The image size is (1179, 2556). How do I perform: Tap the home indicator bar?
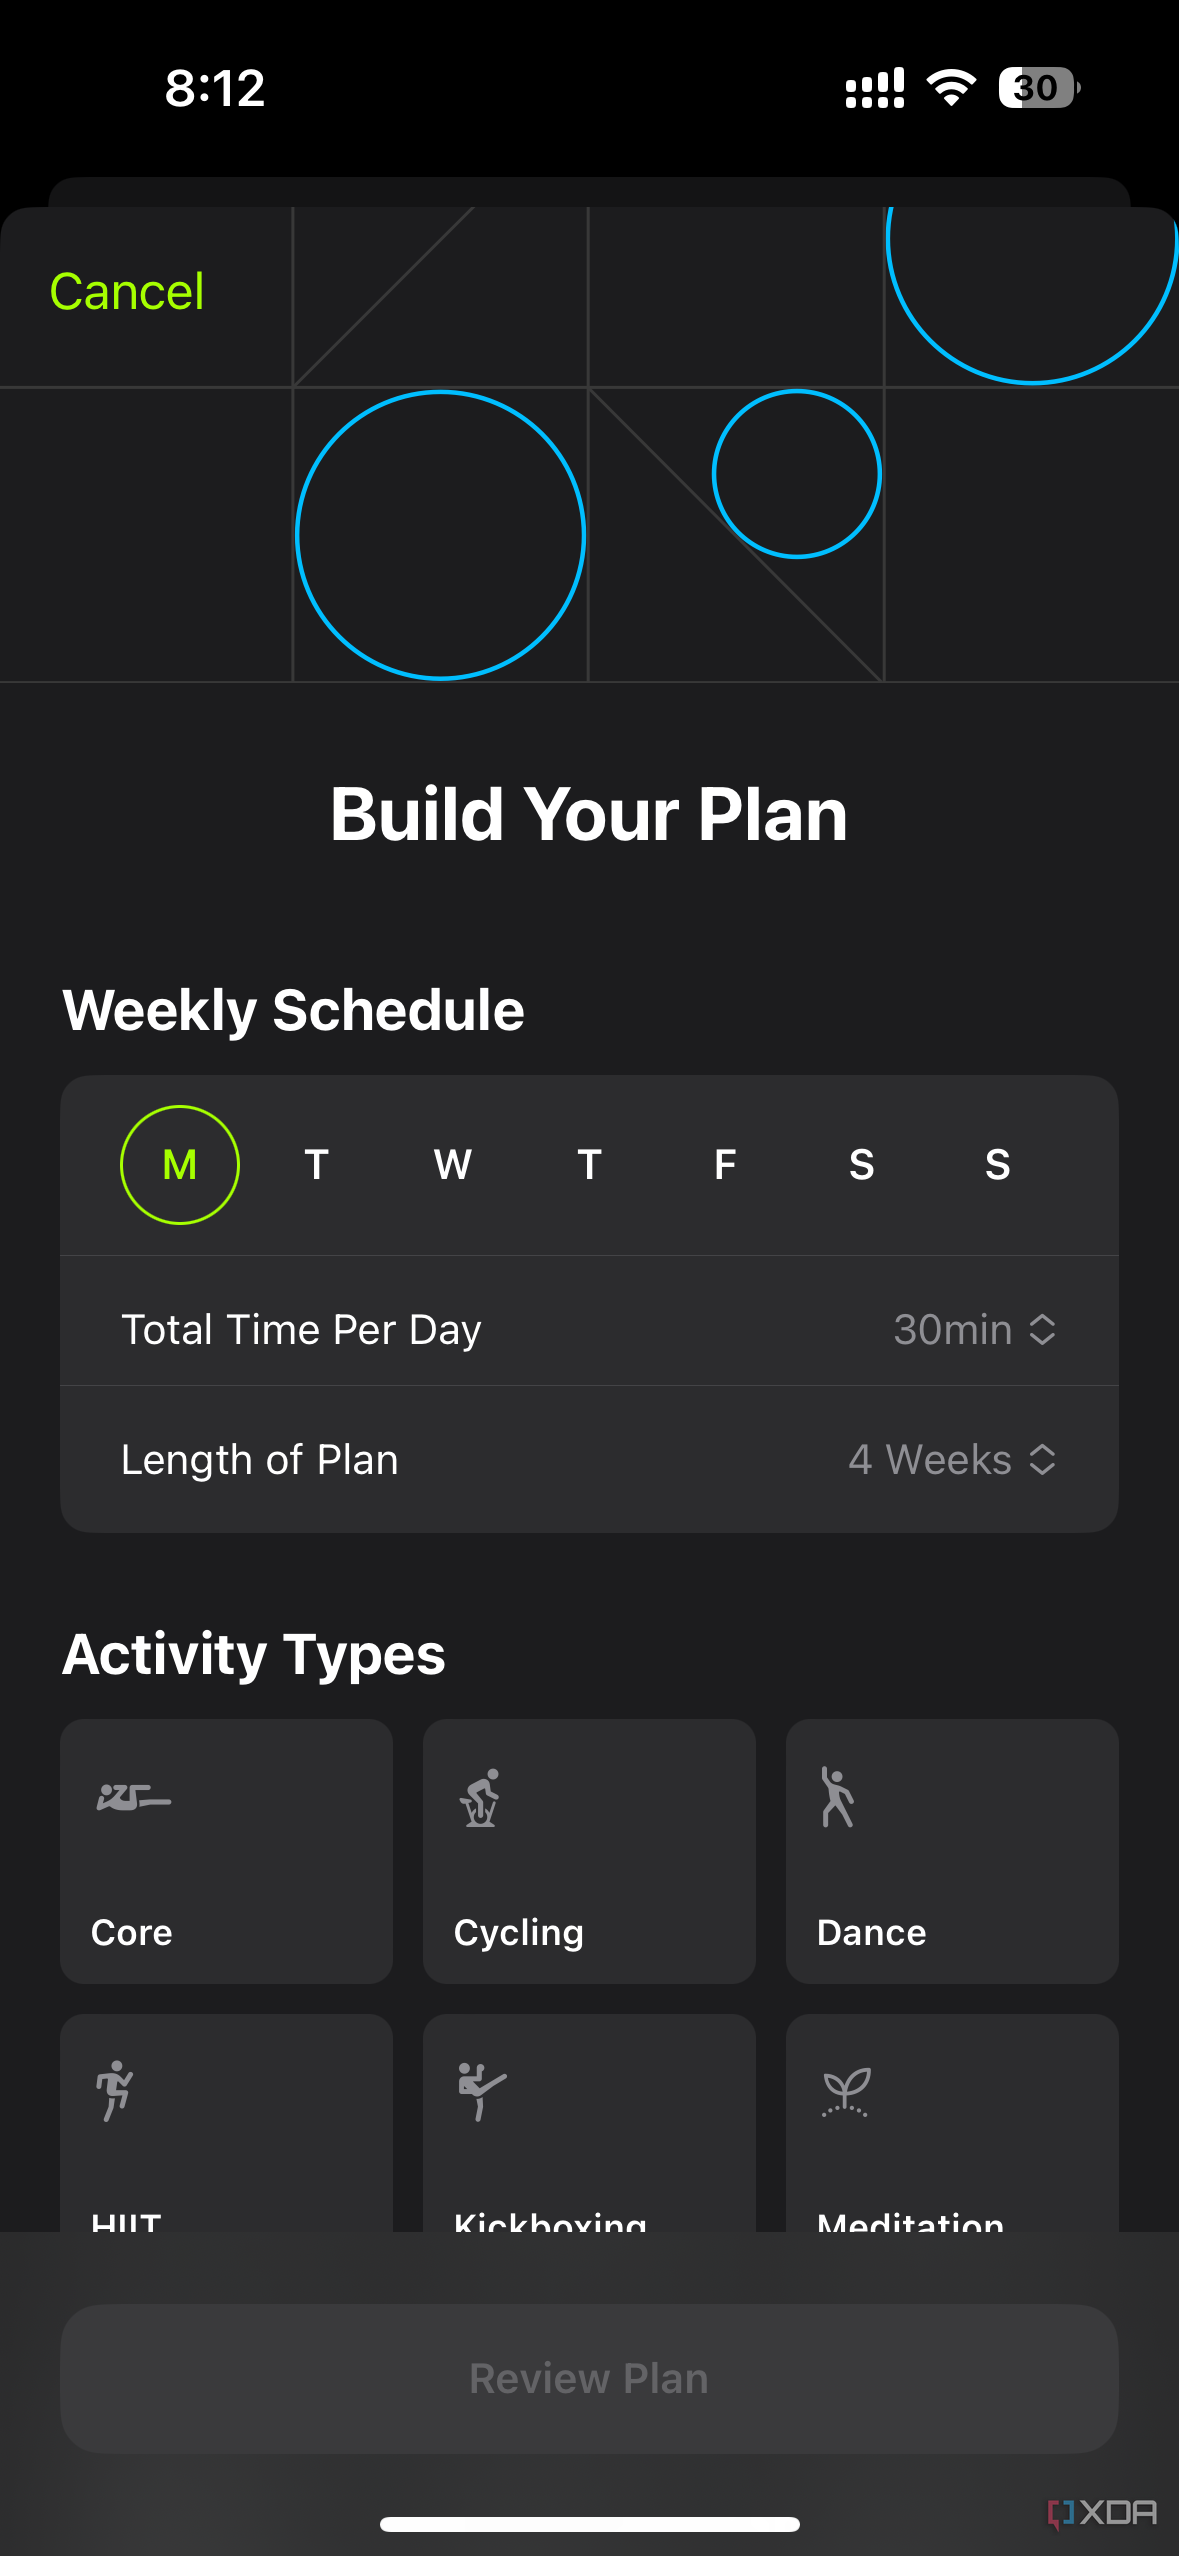[x=589, y=2524]
